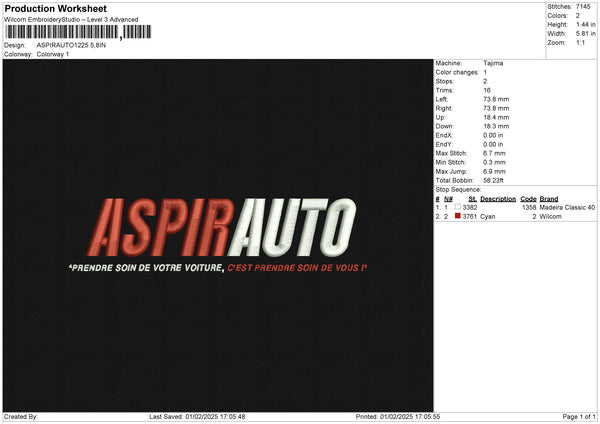Click 'Printed: 01/02/2025 17:05:55' footer
600x424 pixels.
pyautogui.click(x=398, y=417)
